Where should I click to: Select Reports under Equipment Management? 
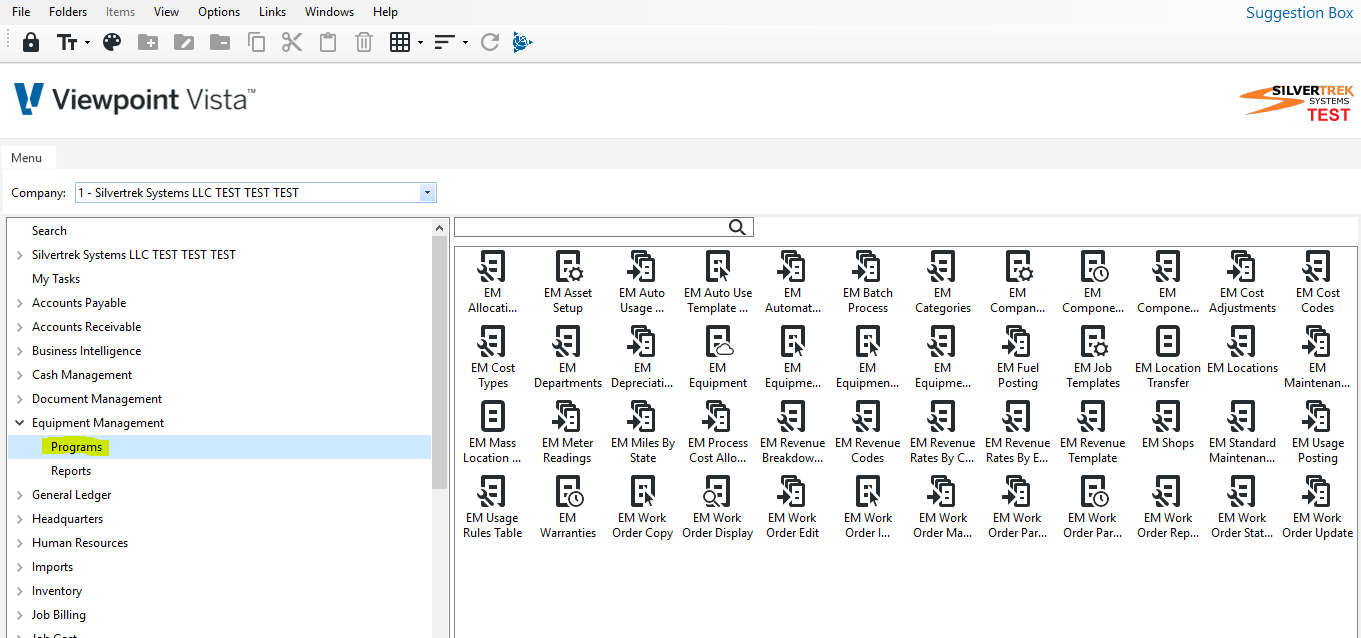click(71, 471)
